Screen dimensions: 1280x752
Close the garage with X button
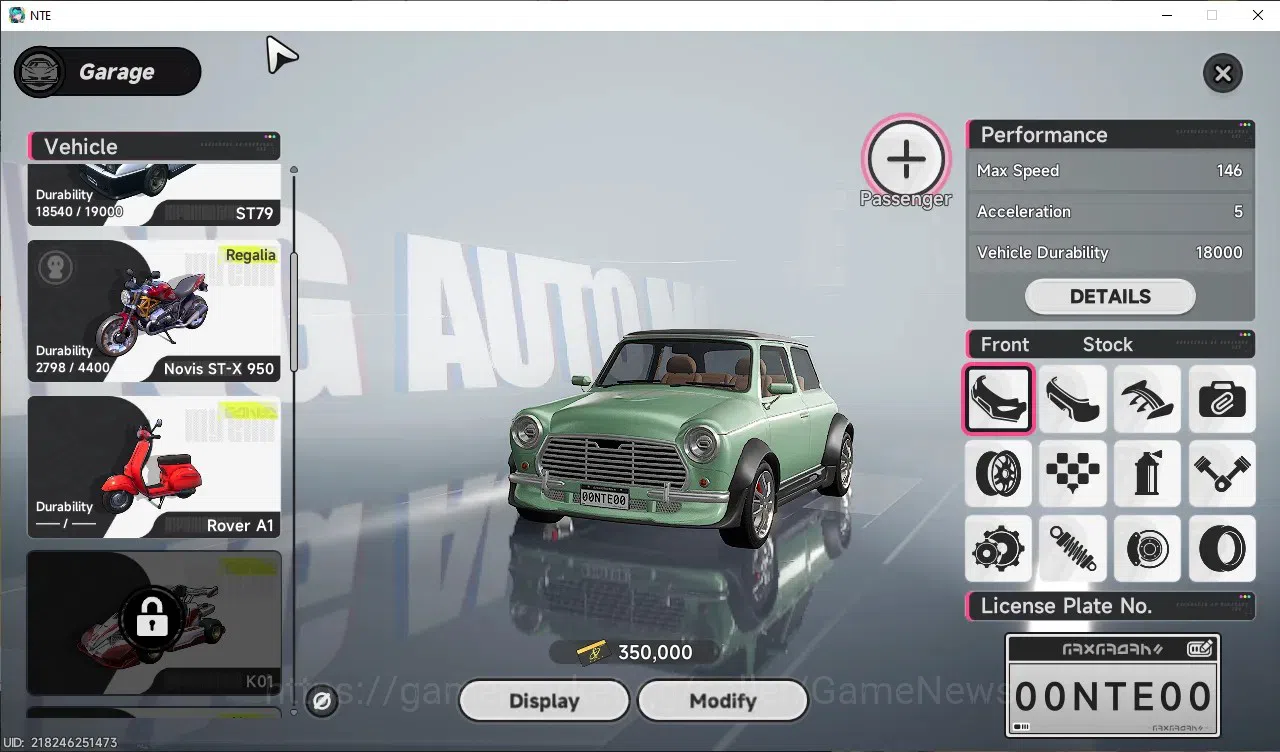coord(1222,73)
